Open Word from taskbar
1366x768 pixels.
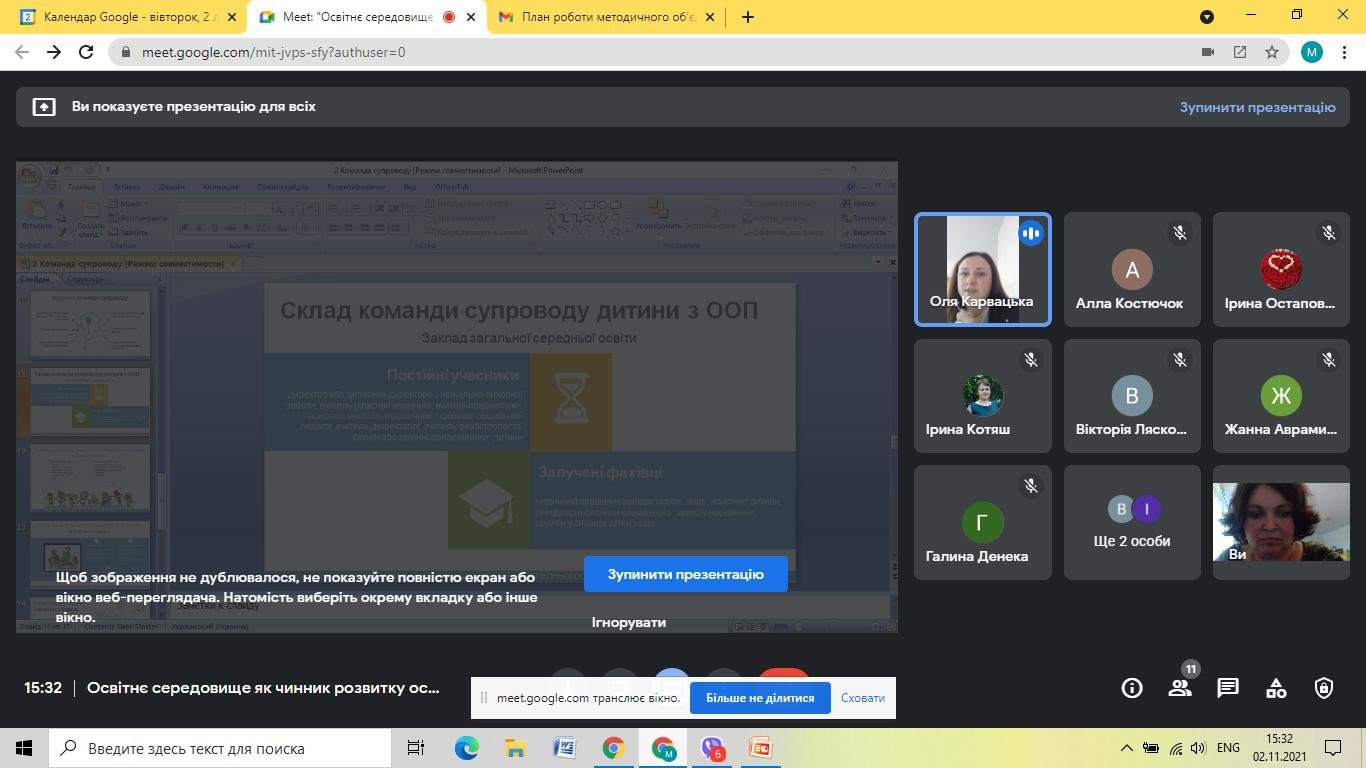564,748
